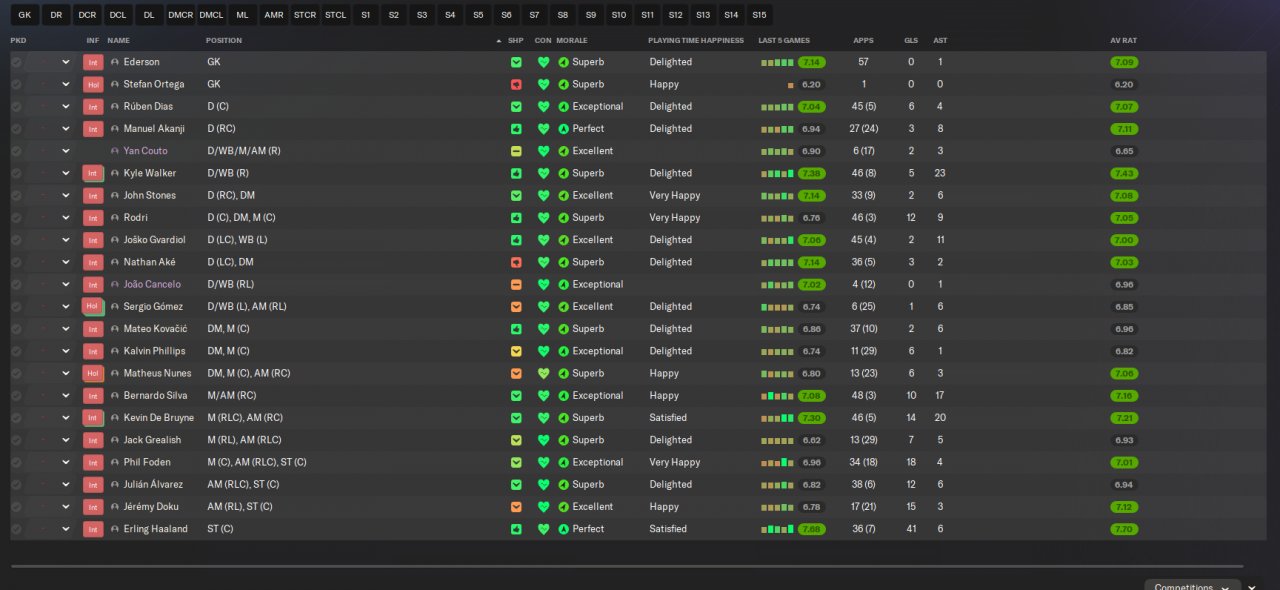1280x590 pixels.
Task: Sort by the AV RAT column
Action: [1123, 40]
